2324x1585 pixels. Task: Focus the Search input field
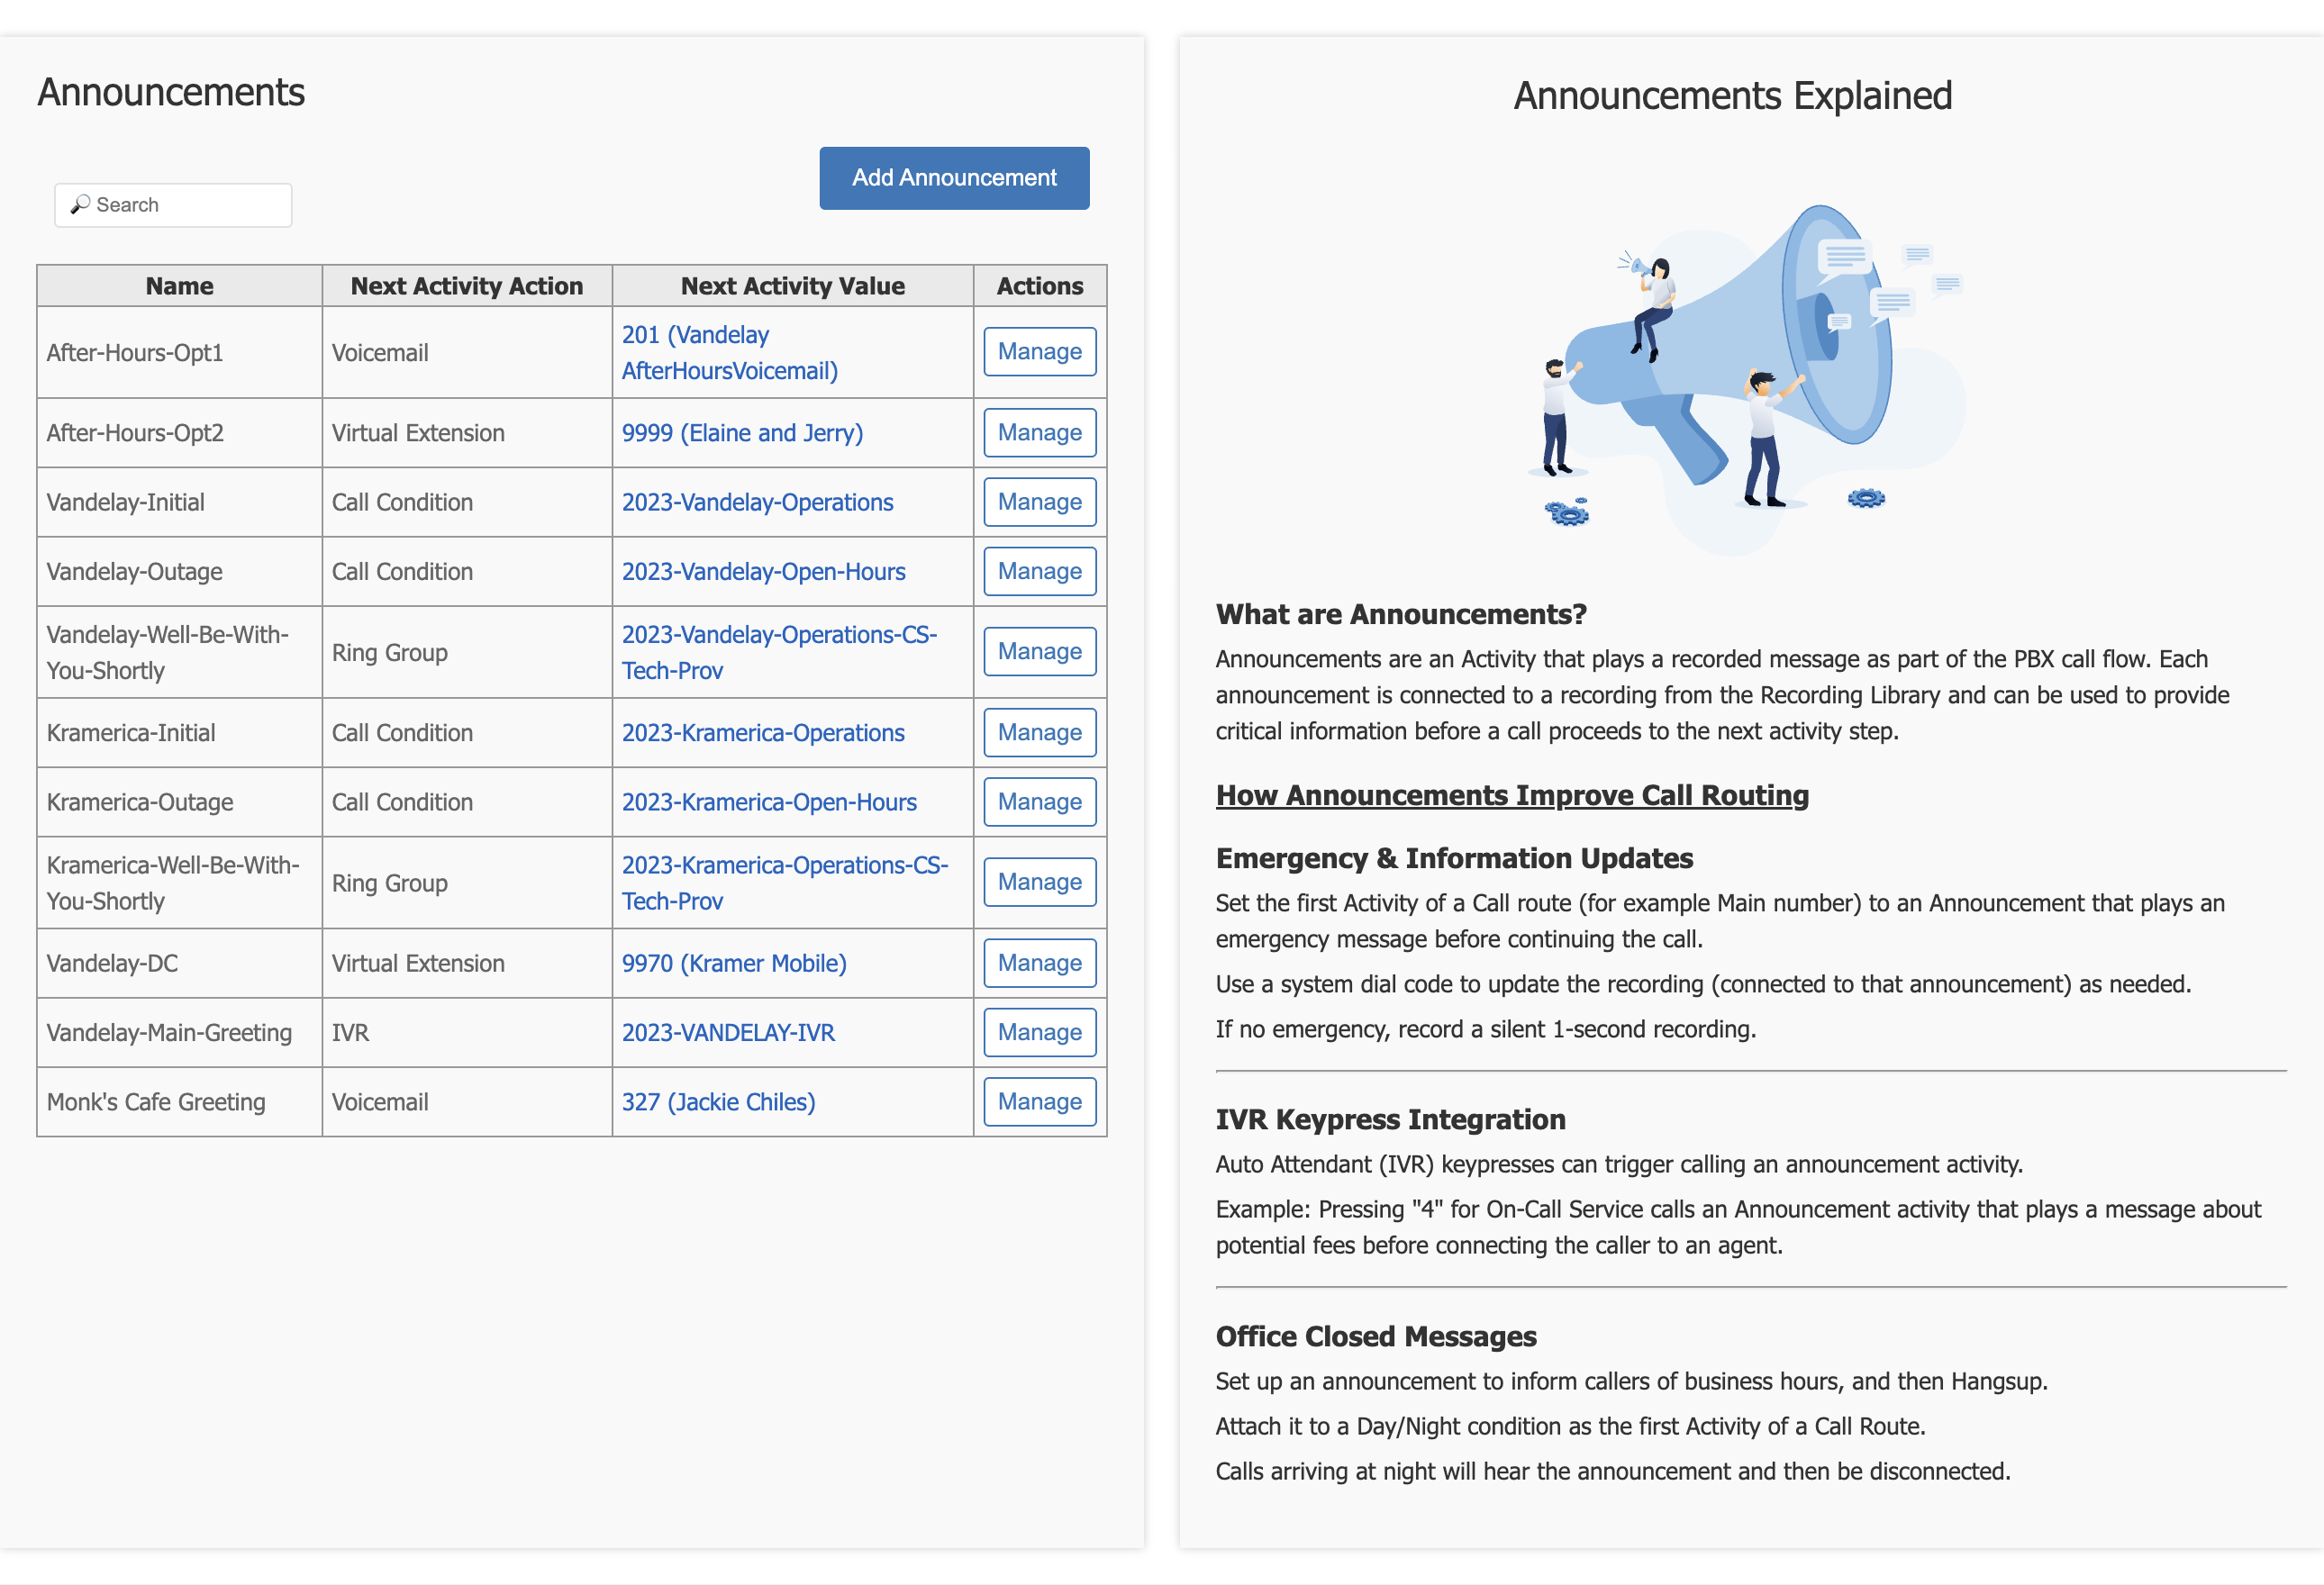(173, 205)
